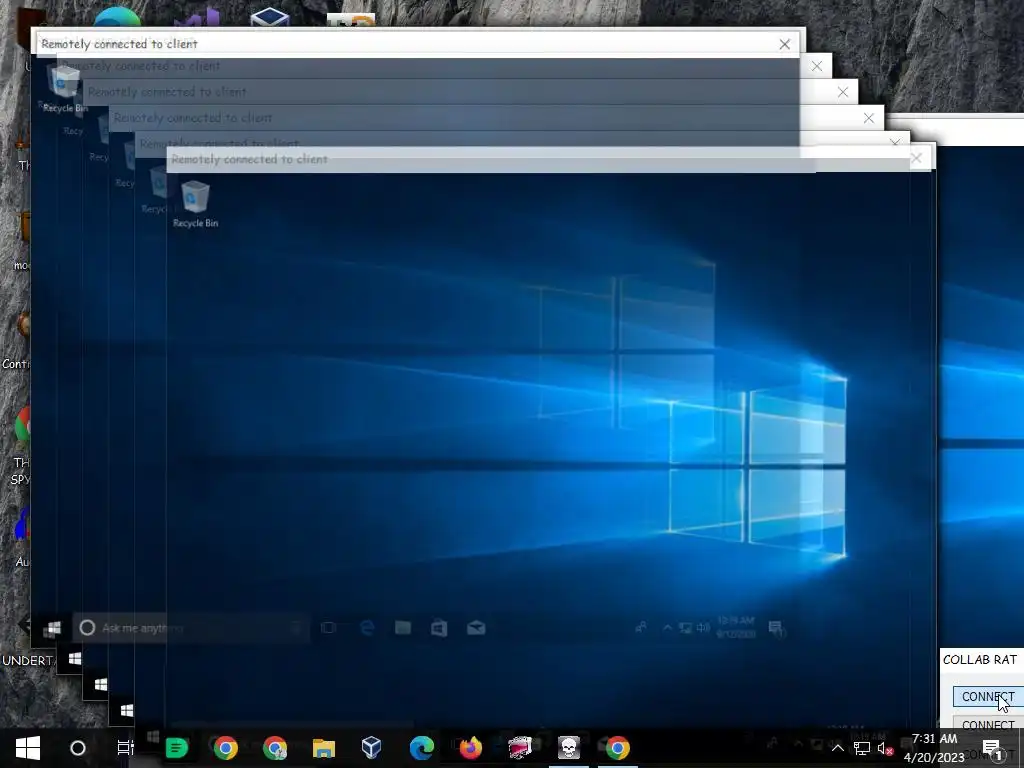This screenshot has width=1024, height=768.
Task: Open the remote action center icon
Action: (776, 628)
